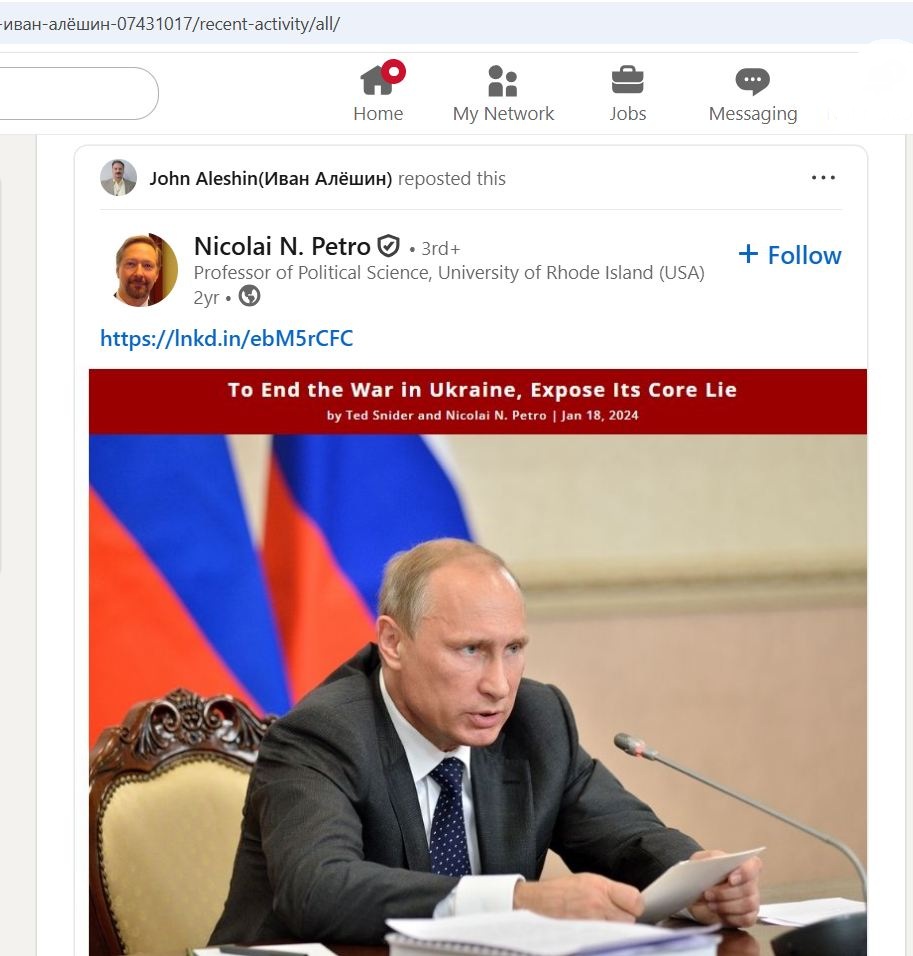Click the LinkedIn search input field
Image resolution: width=913 pixels, height=956 pixels.
coord(78,93)
